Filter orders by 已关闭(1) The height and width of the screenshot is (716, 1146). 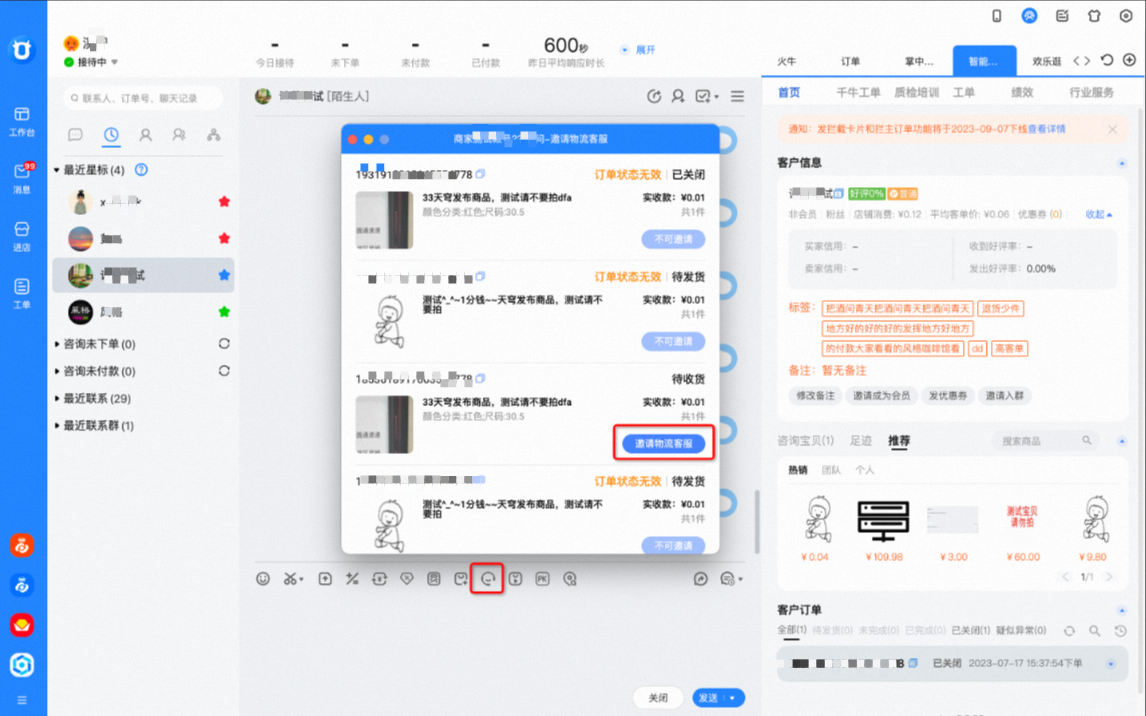pyautogui.click(x=971, y=631)
